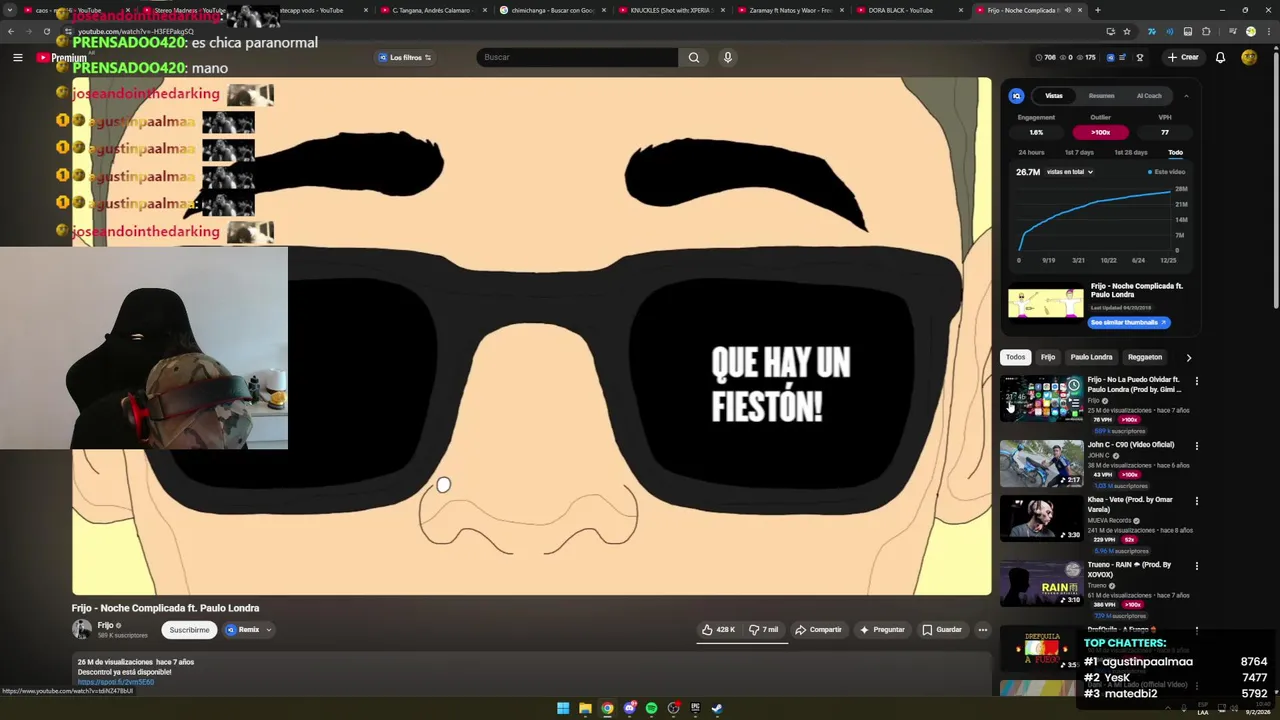Open vistas en total dropdown
Screen dimensions: 1280x720
(1070, 172)
